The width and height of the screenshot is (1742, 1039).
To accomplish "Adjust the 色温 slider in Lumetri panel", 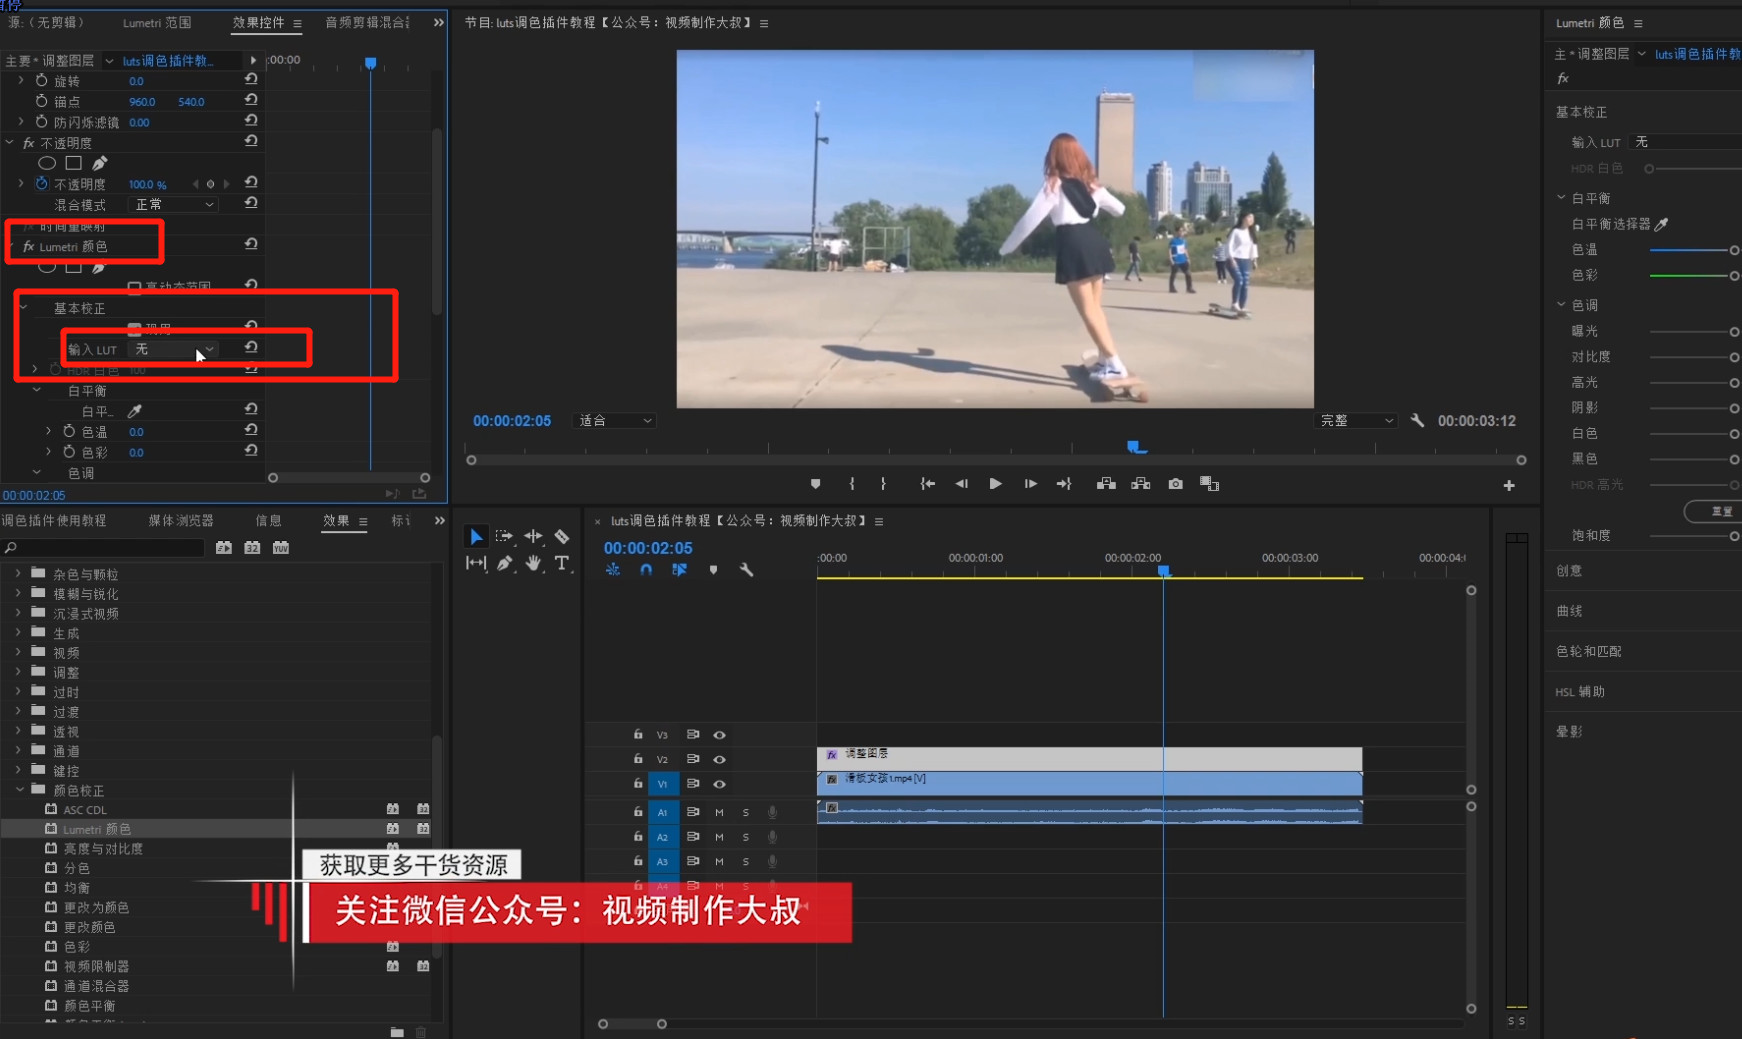I will [x=1694, y=250].
